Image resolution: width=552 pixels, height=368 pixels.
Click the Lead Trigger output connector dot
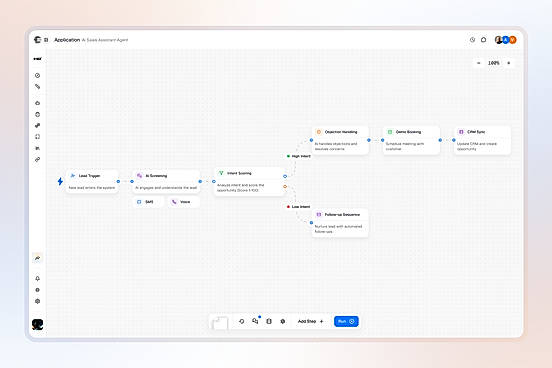(x=118, y=181)
